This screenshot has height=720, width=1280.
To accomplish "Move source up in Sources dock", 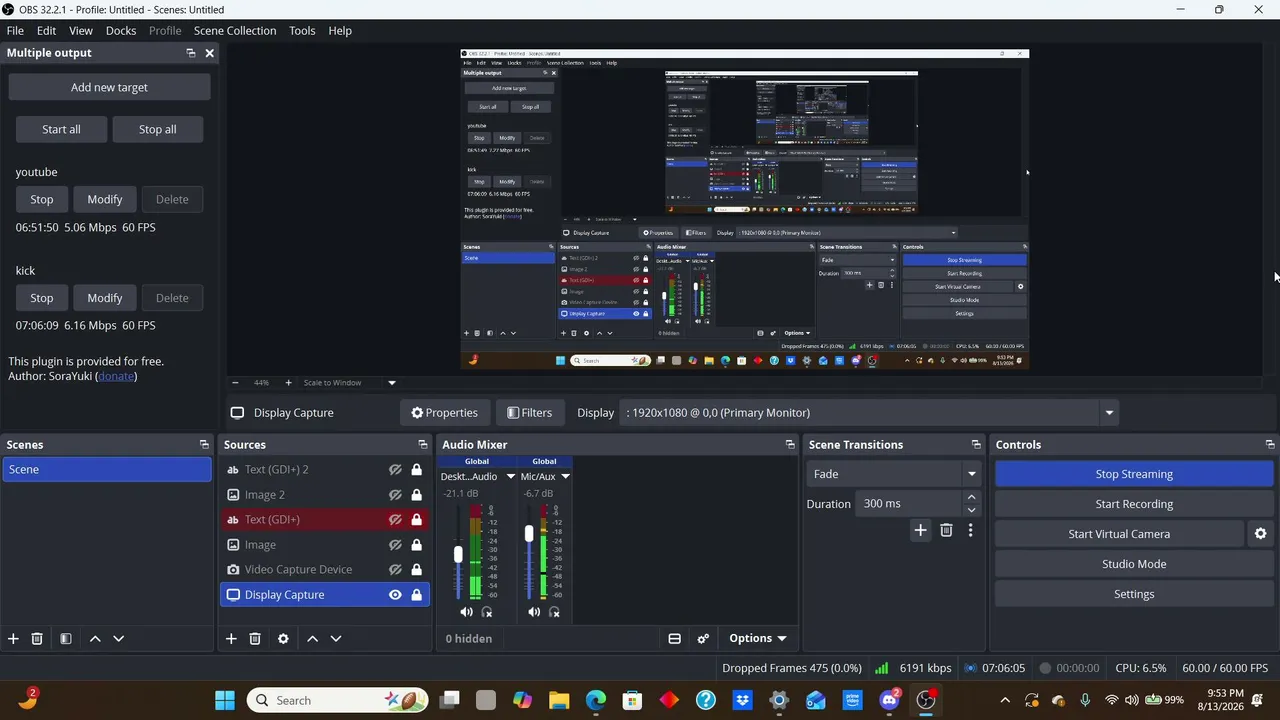I will pos(312,639).
